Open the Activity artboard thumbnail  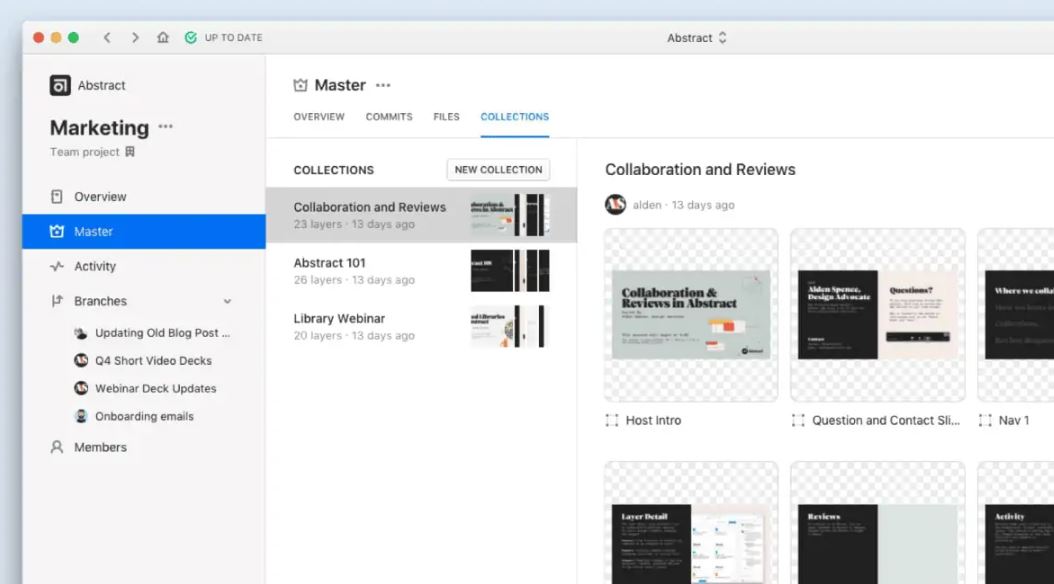pos(1016,523)
